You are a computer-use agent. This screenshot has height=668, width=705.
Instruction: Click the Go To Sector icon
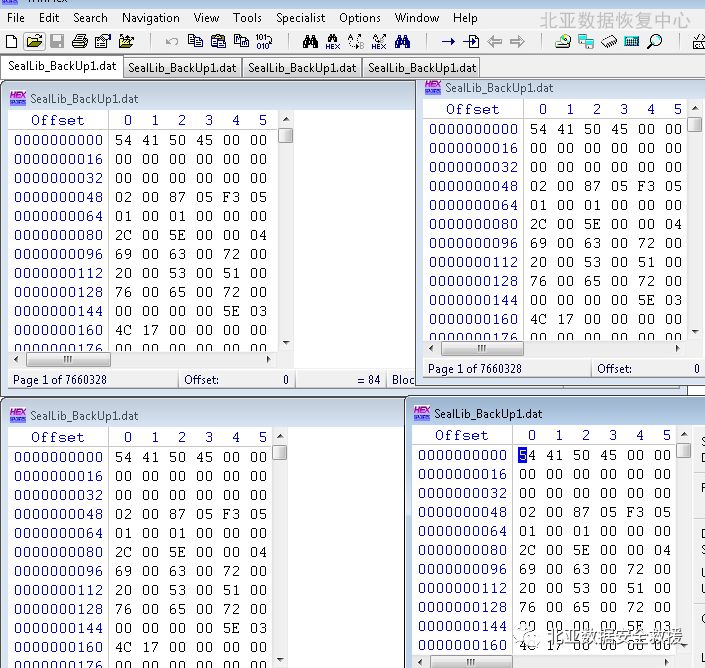pyautogui.click(x=471, y=42)
